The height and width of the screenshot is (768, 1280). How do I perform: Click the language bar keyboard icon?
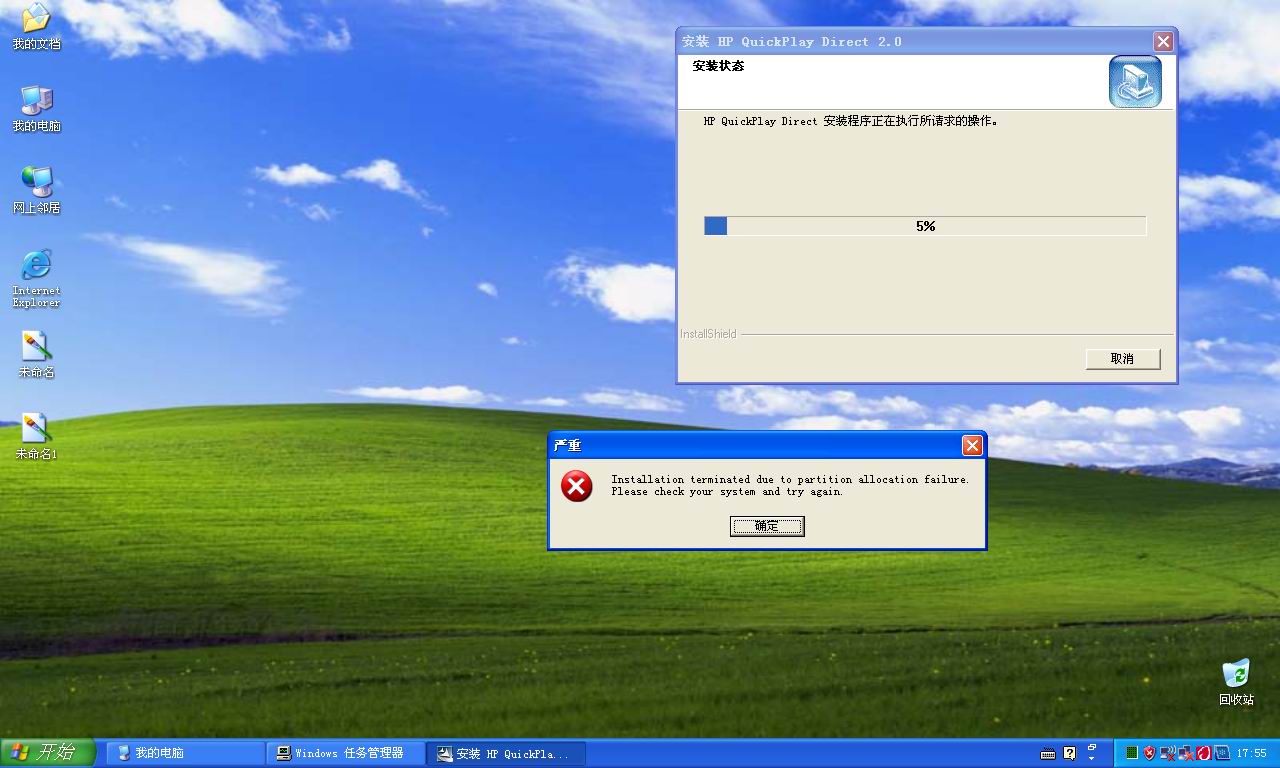[x=1048, y=753]
